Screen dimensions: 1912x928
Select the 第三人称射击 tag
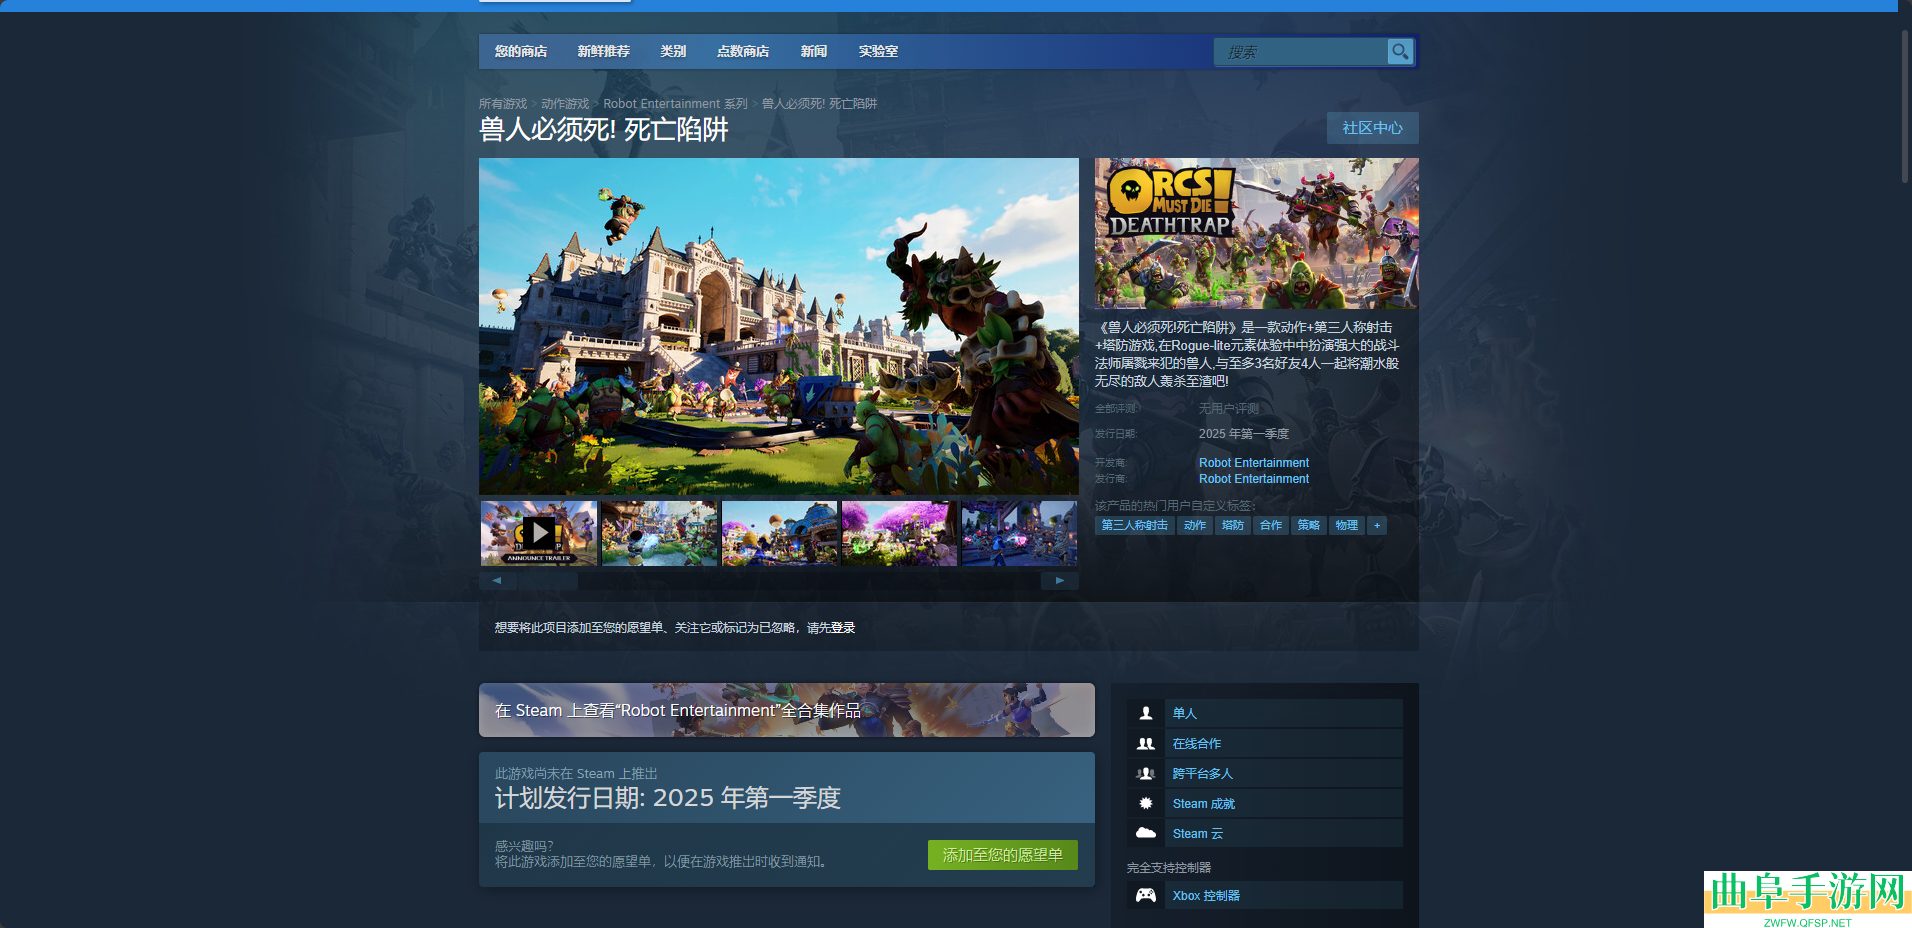[x=1135, y=525]
